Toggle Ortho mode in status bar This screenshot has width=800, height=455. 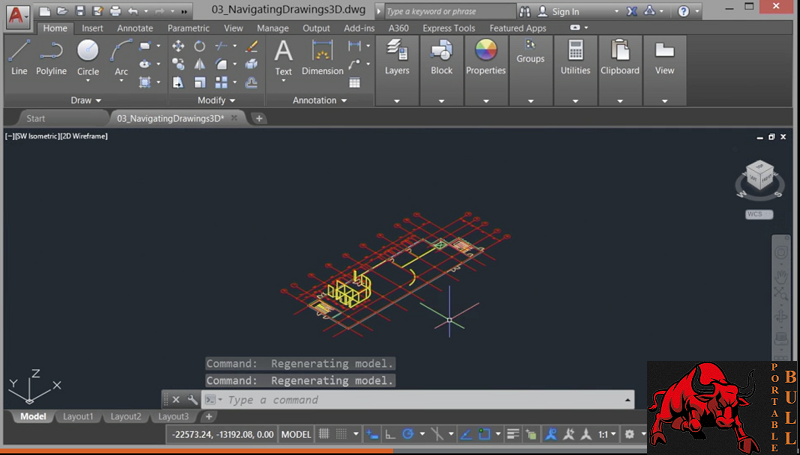pos(390,434)
